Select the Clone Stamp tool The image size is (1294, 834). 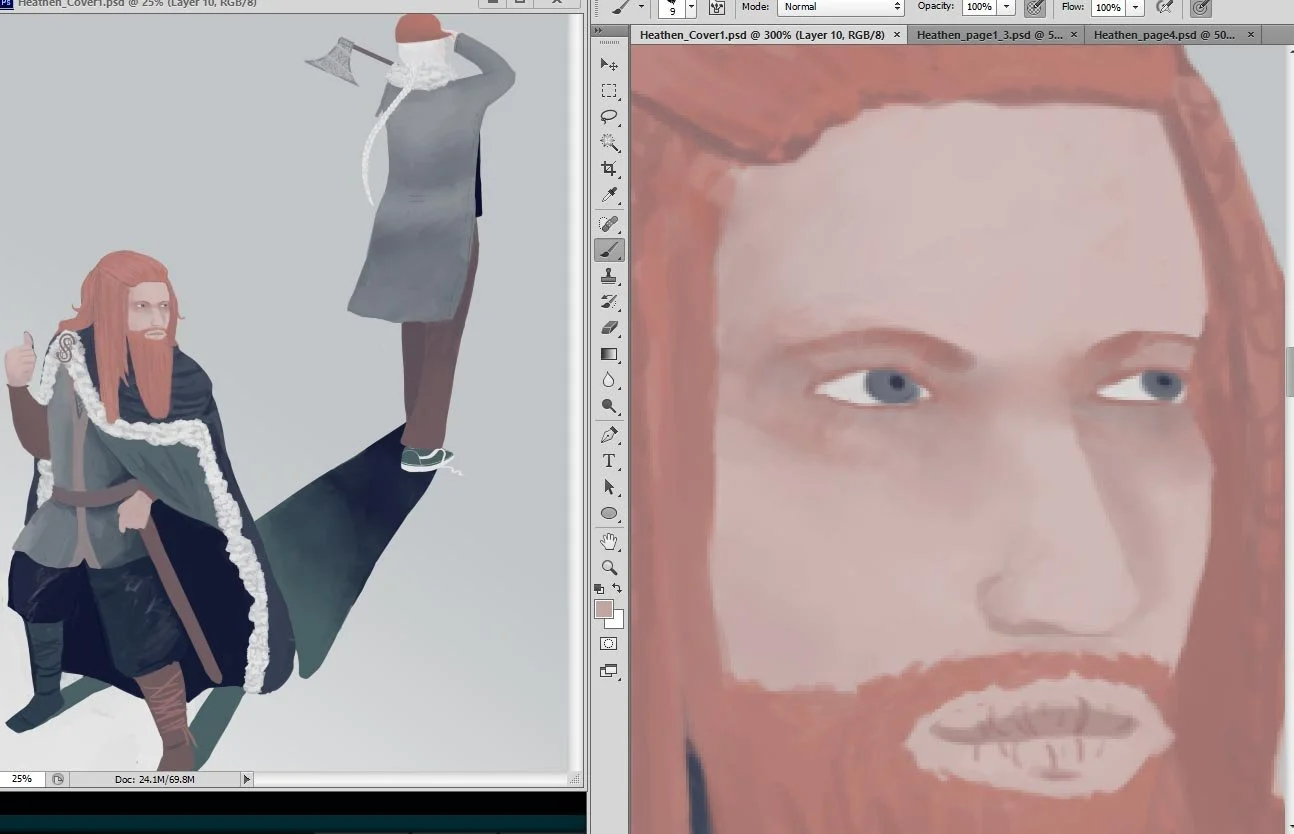[609, 276]
